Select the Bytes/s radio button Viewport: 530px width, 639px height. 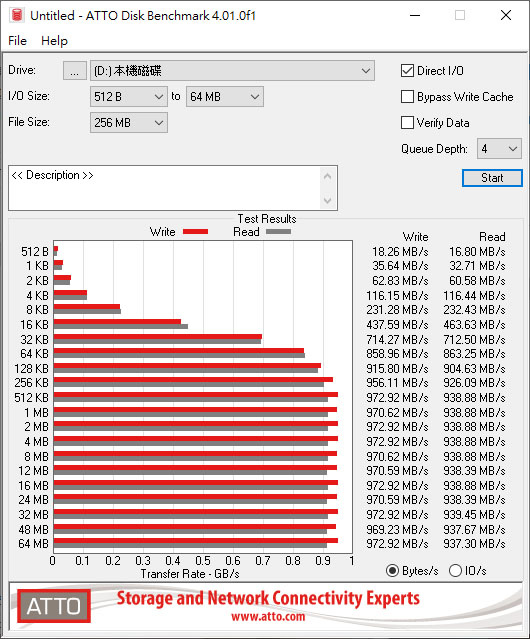tap(392, 571)
